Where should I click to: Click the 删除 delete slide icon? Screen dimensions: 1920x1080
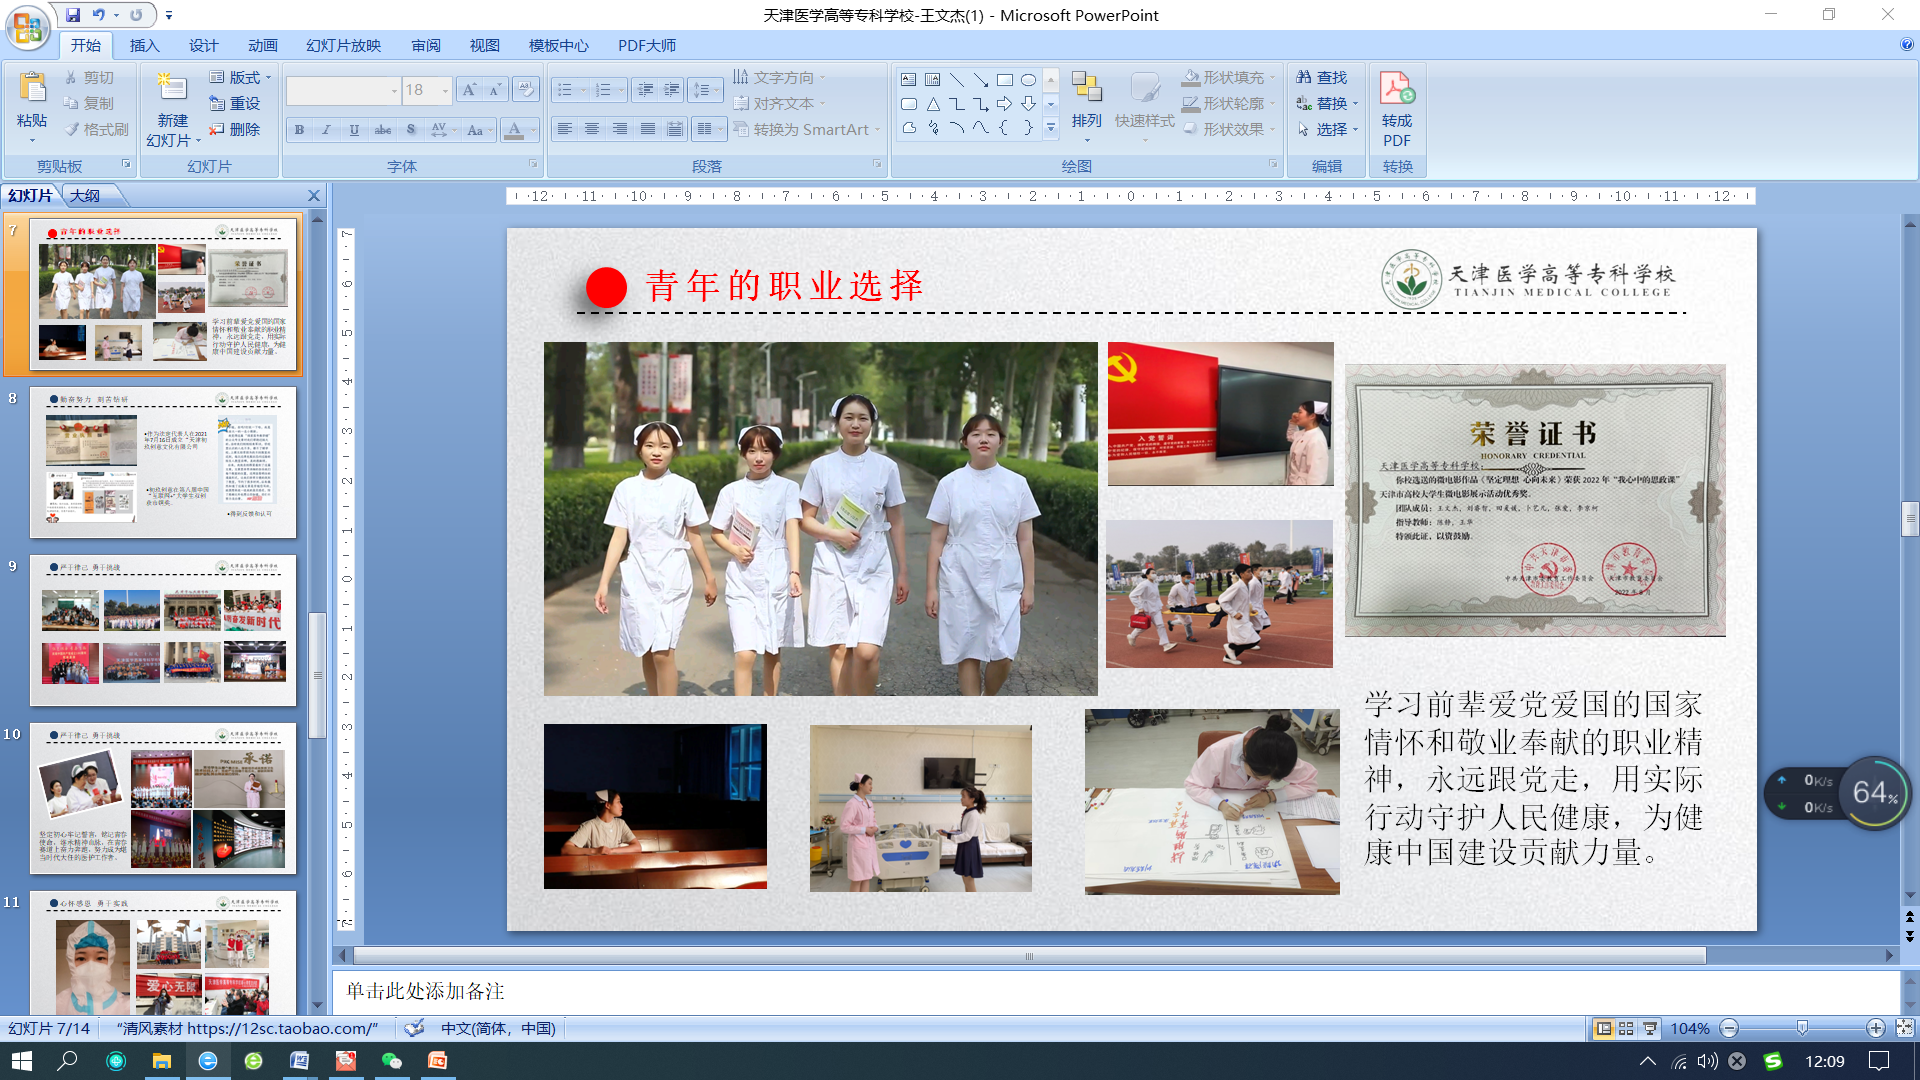coord(234,129)
